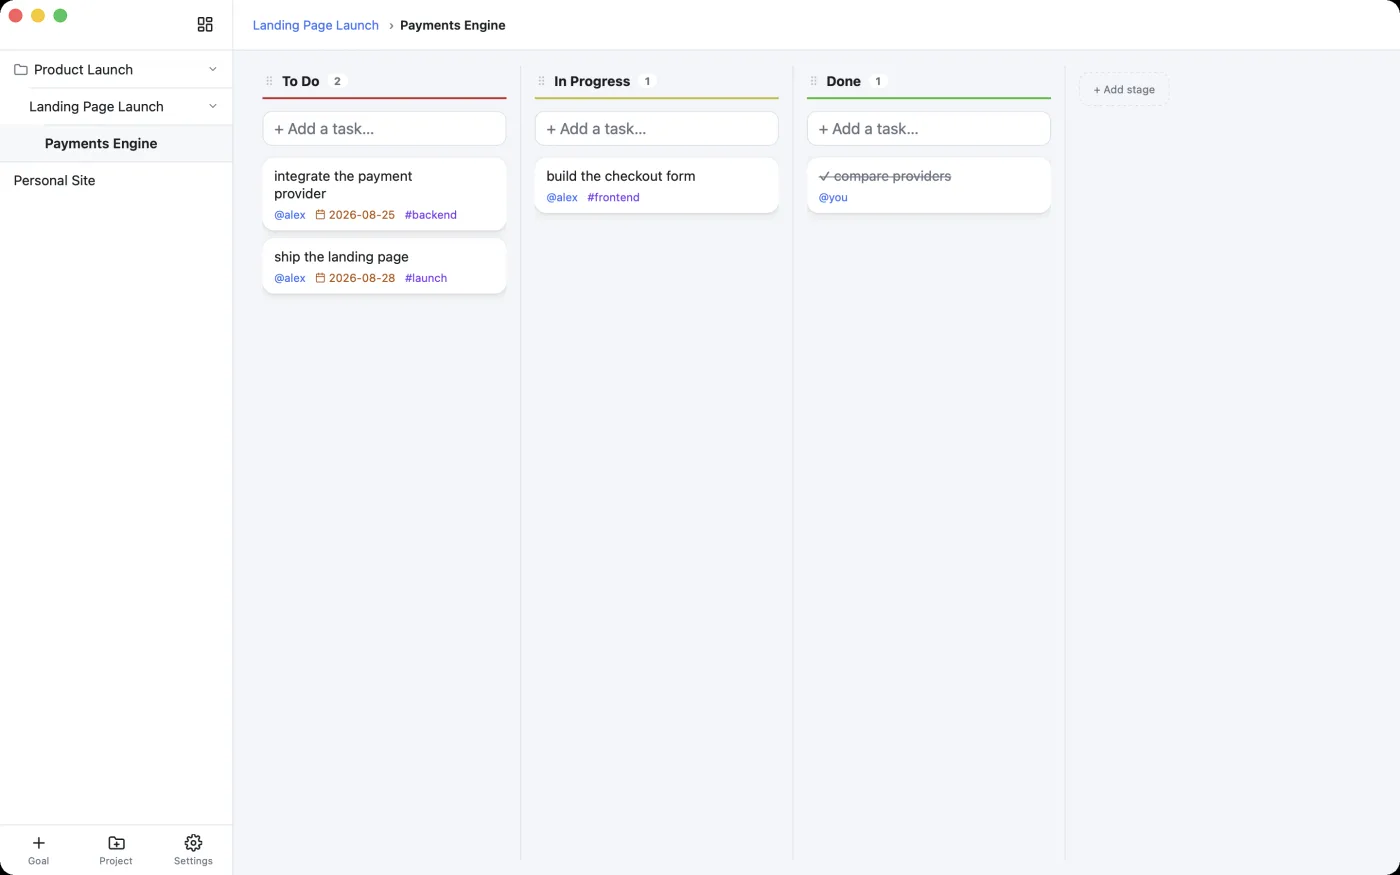
Task: Open the ship the landing page card
Action: pos(384,266)
